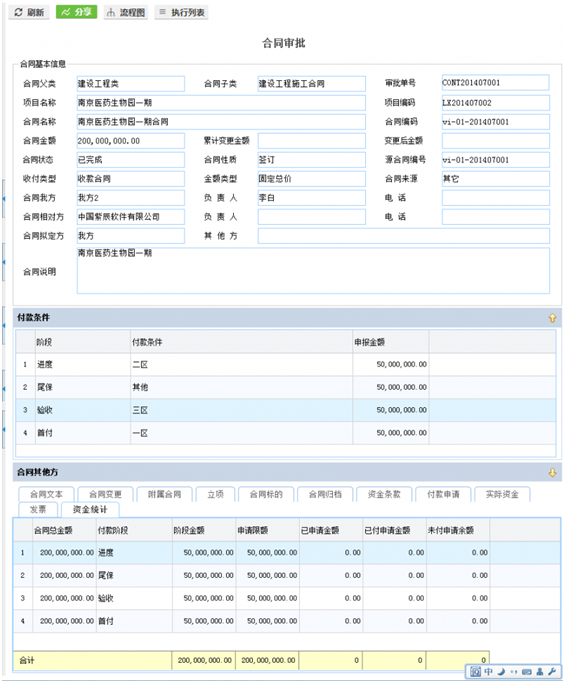Screen dimensions: 563x681
Task: Click the 申请限额 column header
Action: pyautogui.click(x=267, y=530)
